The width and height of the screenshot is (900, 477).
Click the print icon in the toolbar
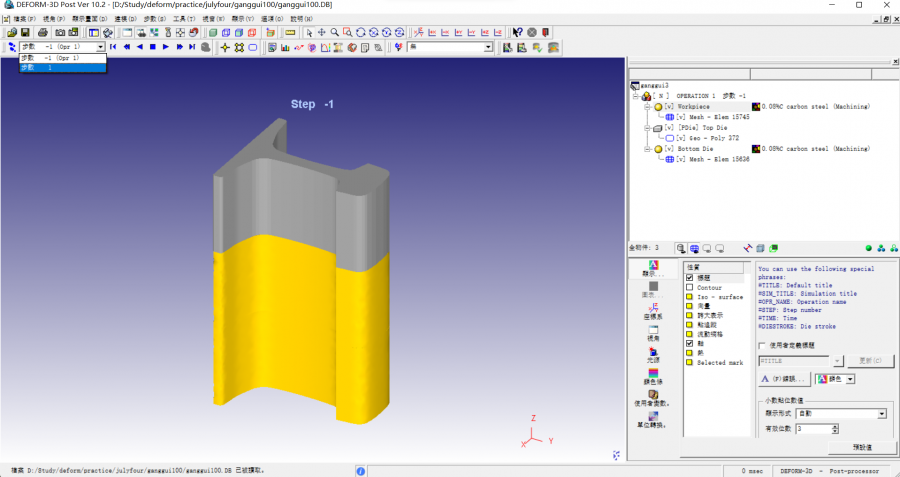(42, 33)
